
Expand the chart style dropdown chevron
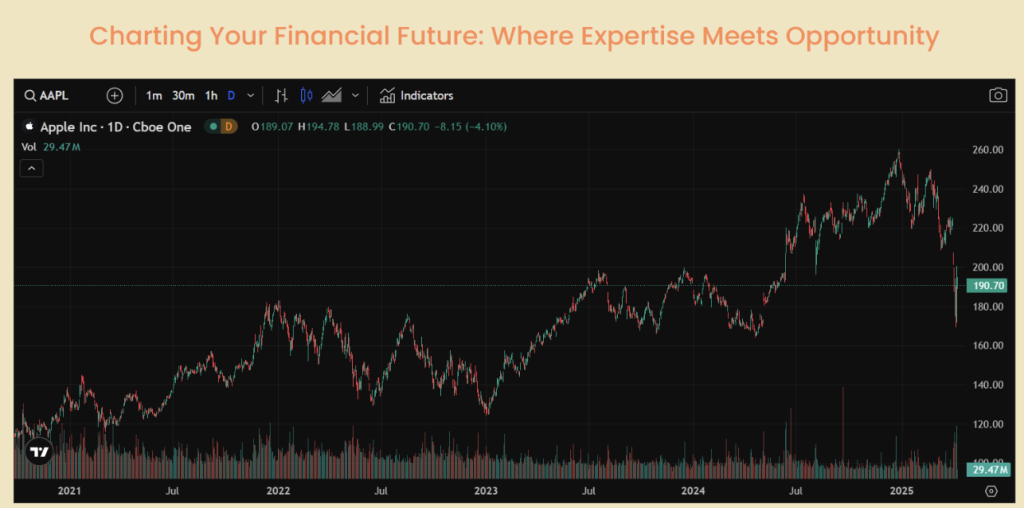[x=355, y=96]
